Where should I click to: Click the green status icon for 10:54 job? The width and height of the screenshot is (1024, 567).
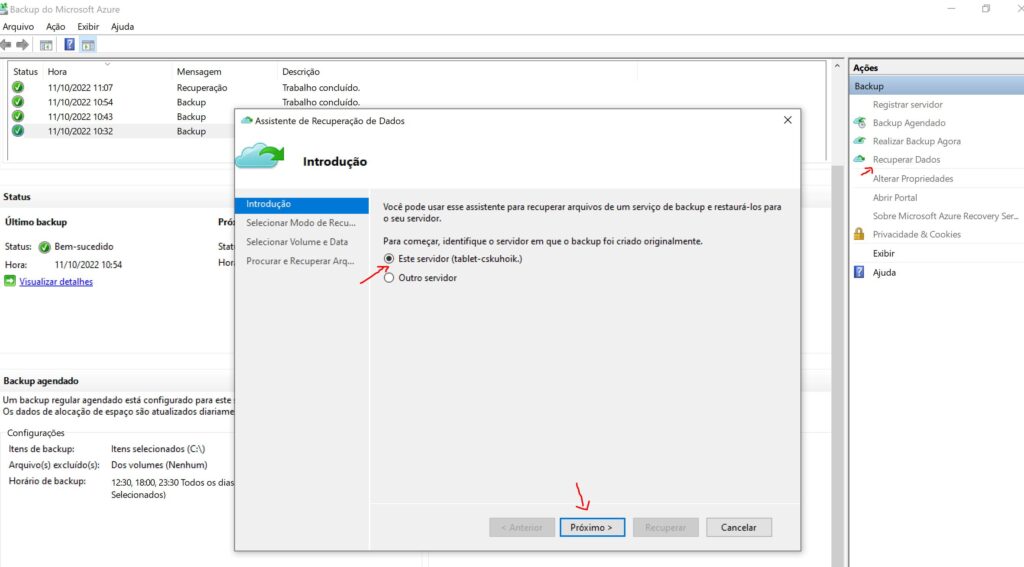click(x=18, y=101)
